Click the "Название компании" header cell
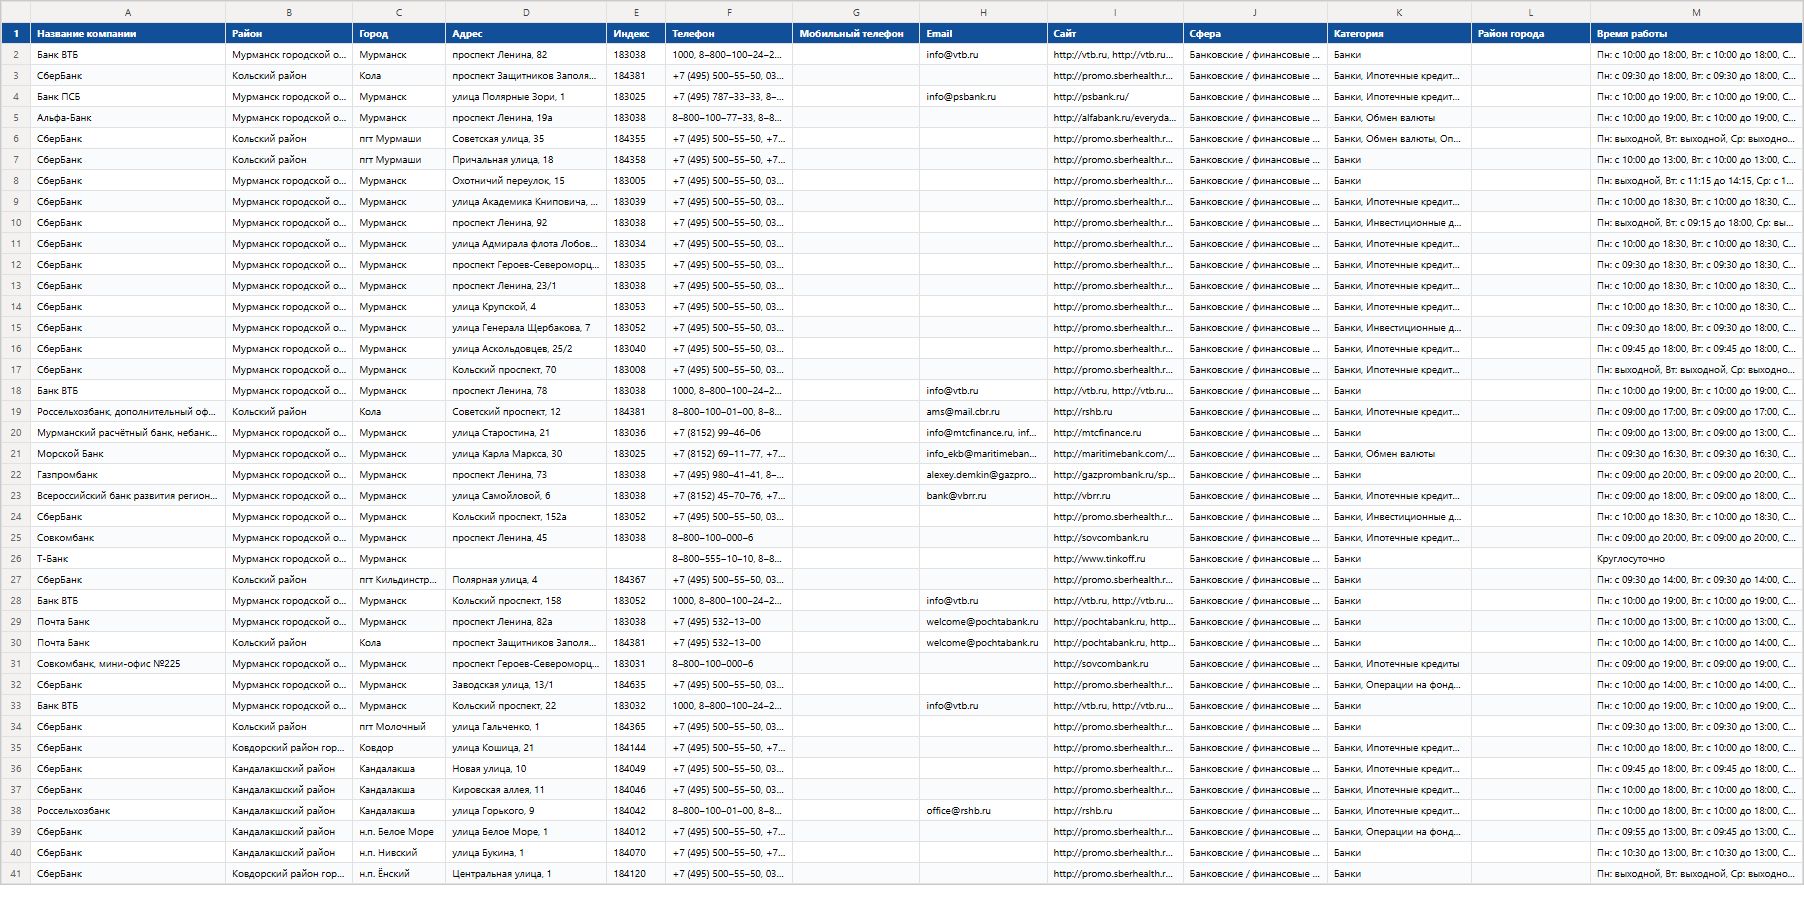Image resolution: width=1804 pixels, height=902 pixels. [x=128, y=34]
